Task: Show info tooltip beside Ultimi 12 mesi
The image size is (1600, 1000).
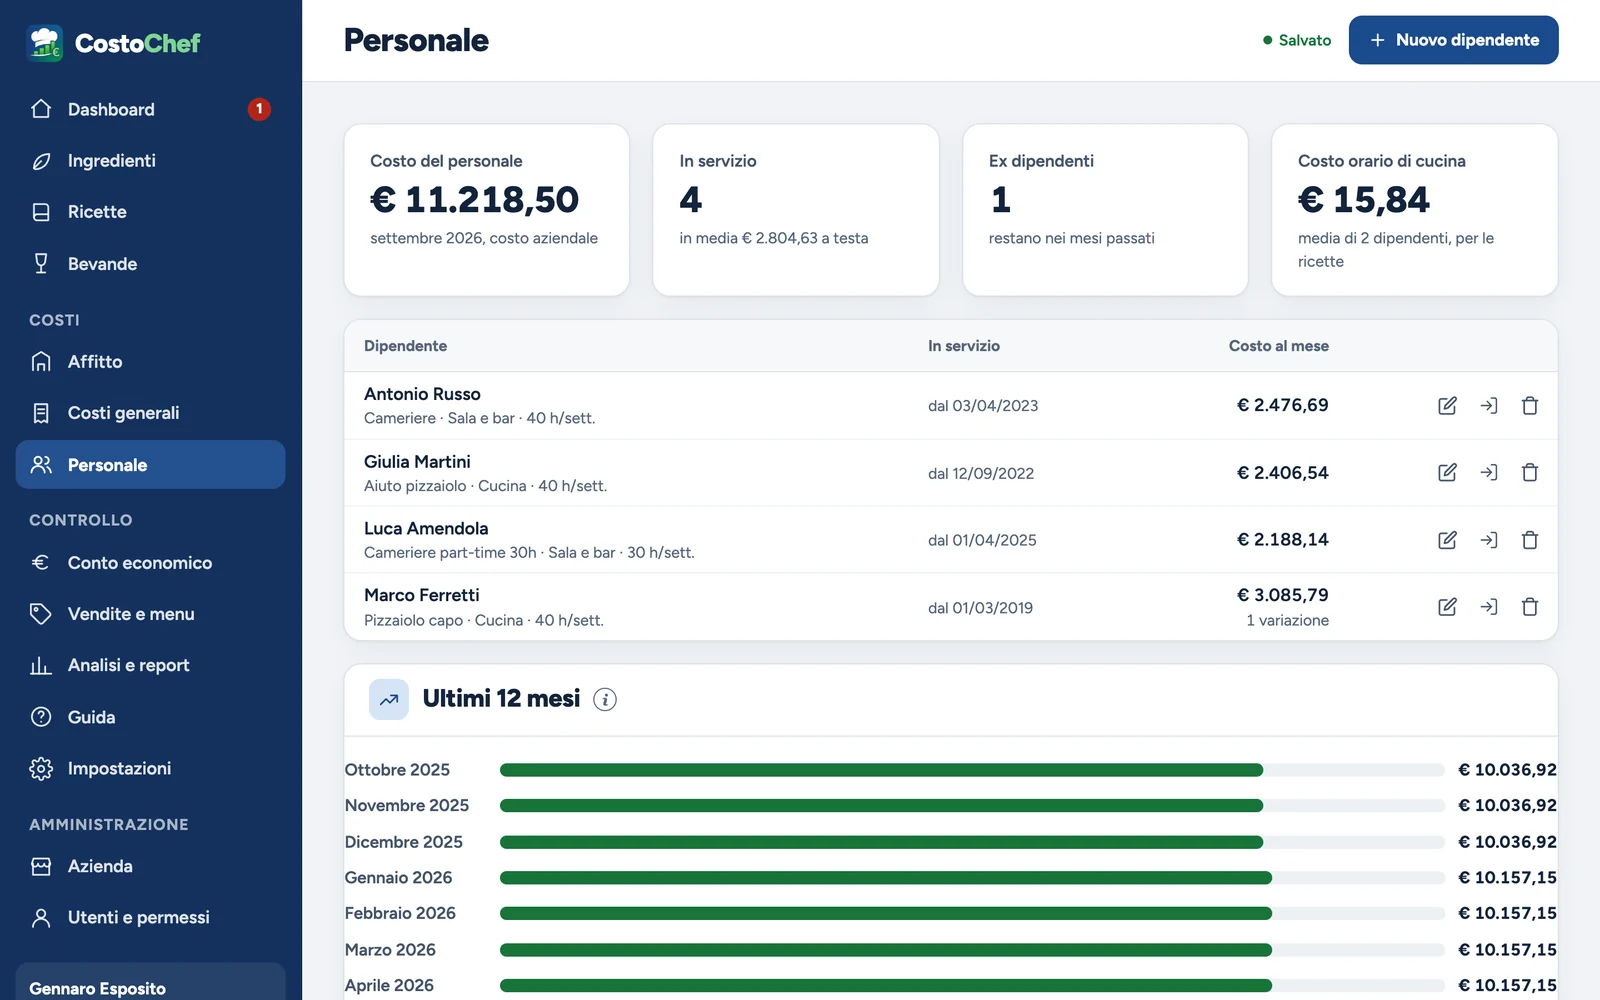Action: point(605,700)
